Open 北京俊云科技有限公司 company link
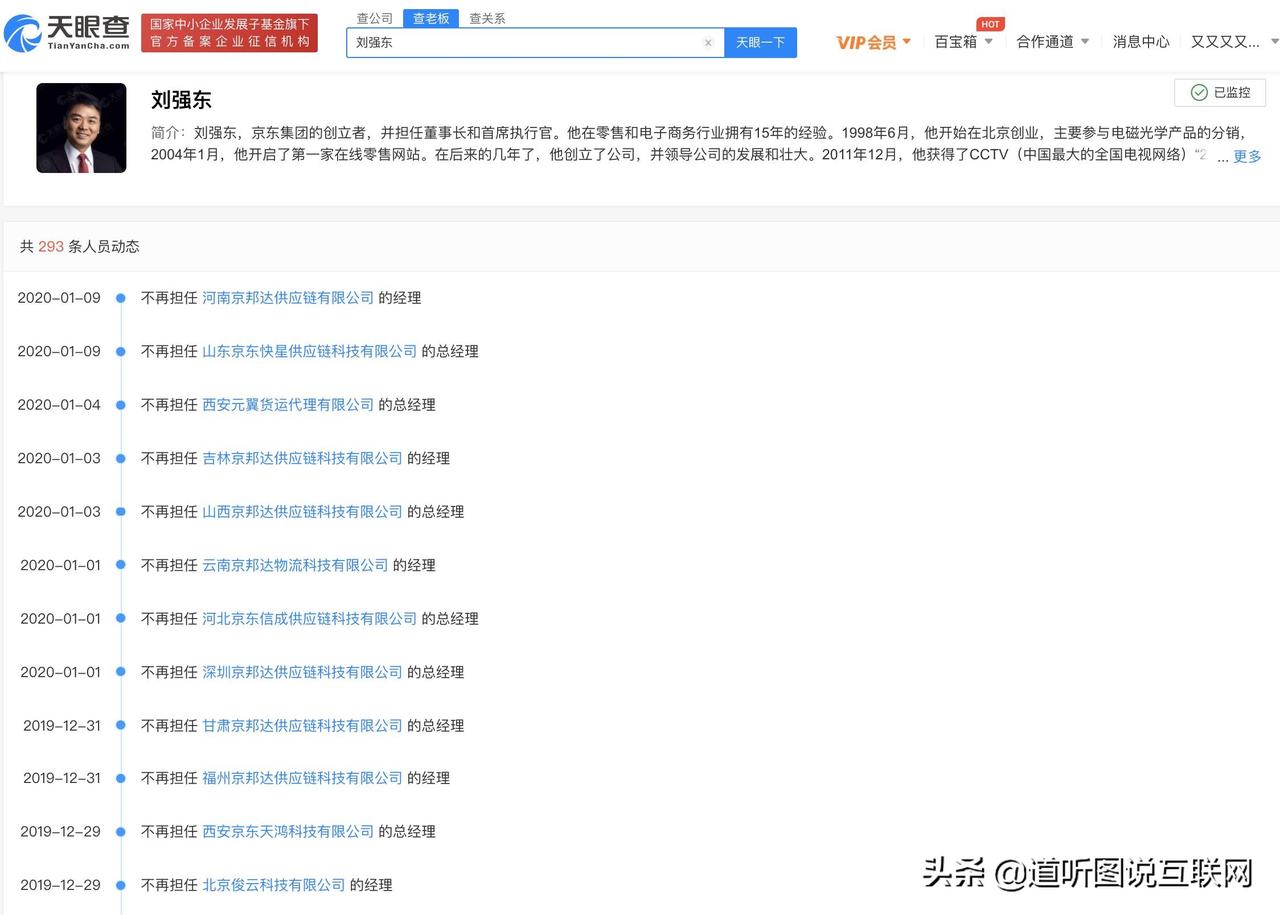The height and width of the screenshot is (915, 1280). click(x=274, y=885)
